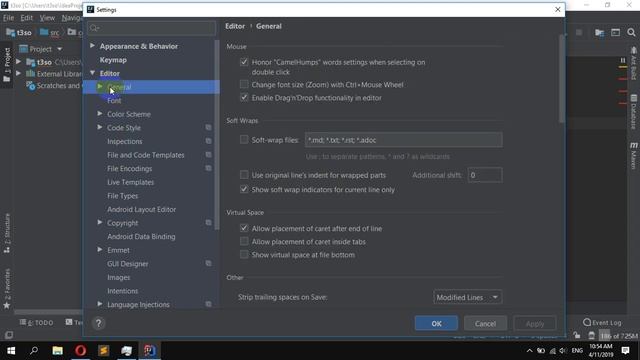
Task: Click OK to confirm settings
Action: 436,323
